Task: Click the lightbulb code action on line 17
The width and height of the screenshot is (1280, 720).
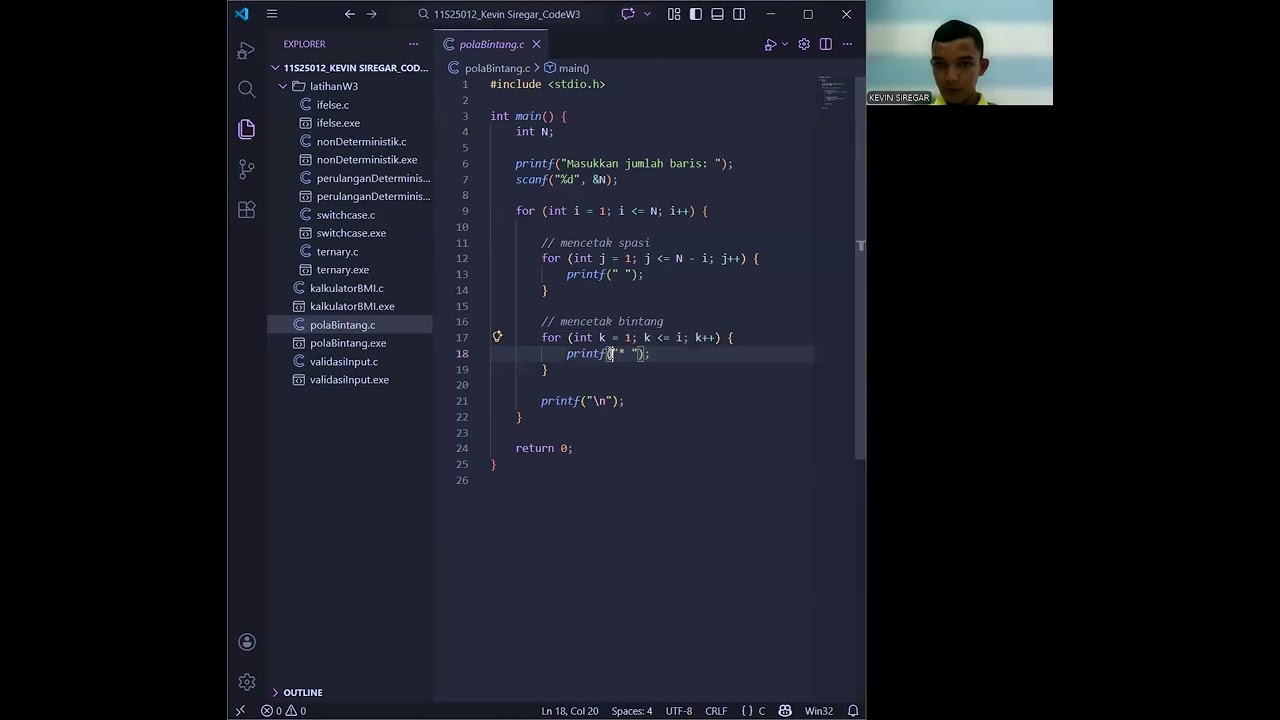Action: click(497, 337)
